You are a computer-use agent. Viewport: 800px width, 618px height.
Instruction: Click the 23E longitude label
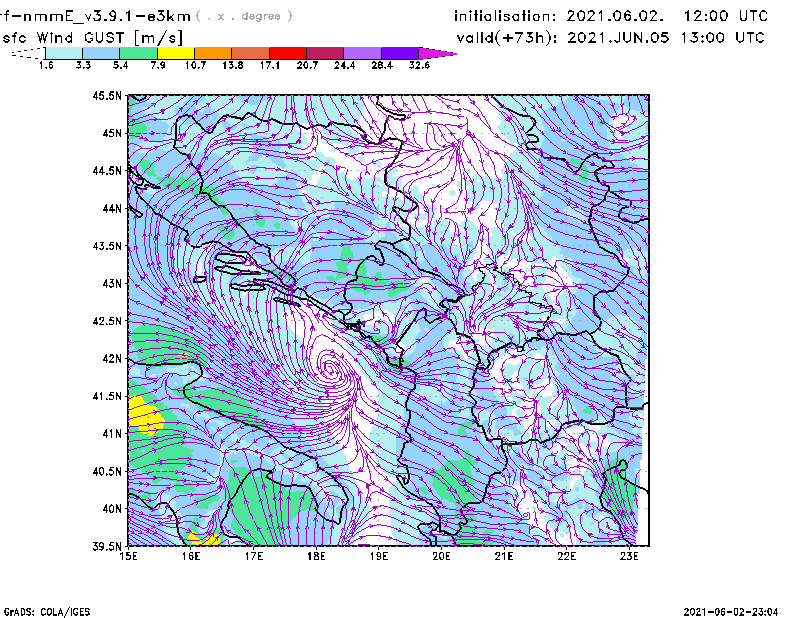tap(629, 556)
